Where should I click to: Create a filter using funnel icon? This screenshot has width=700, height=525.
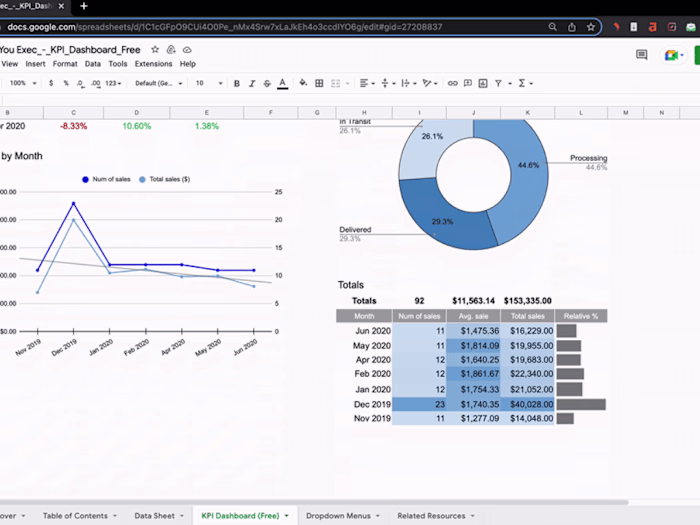[x=498, y=83]
